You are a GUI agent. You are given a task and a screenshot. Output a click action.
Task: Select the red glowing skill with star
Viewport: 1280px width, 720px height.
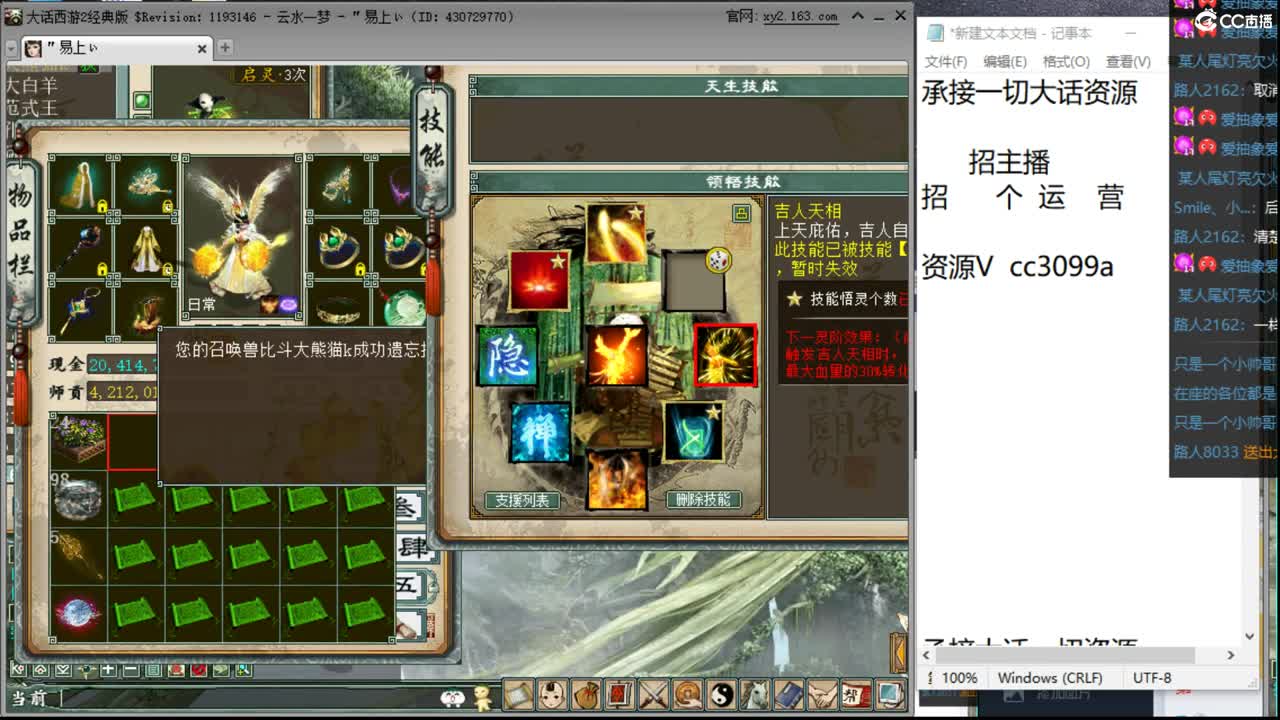point(540,281)
